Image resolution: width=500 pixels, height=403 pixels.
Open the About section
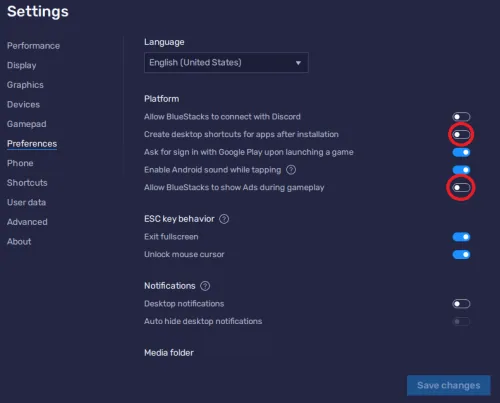(x=19, y=242)
